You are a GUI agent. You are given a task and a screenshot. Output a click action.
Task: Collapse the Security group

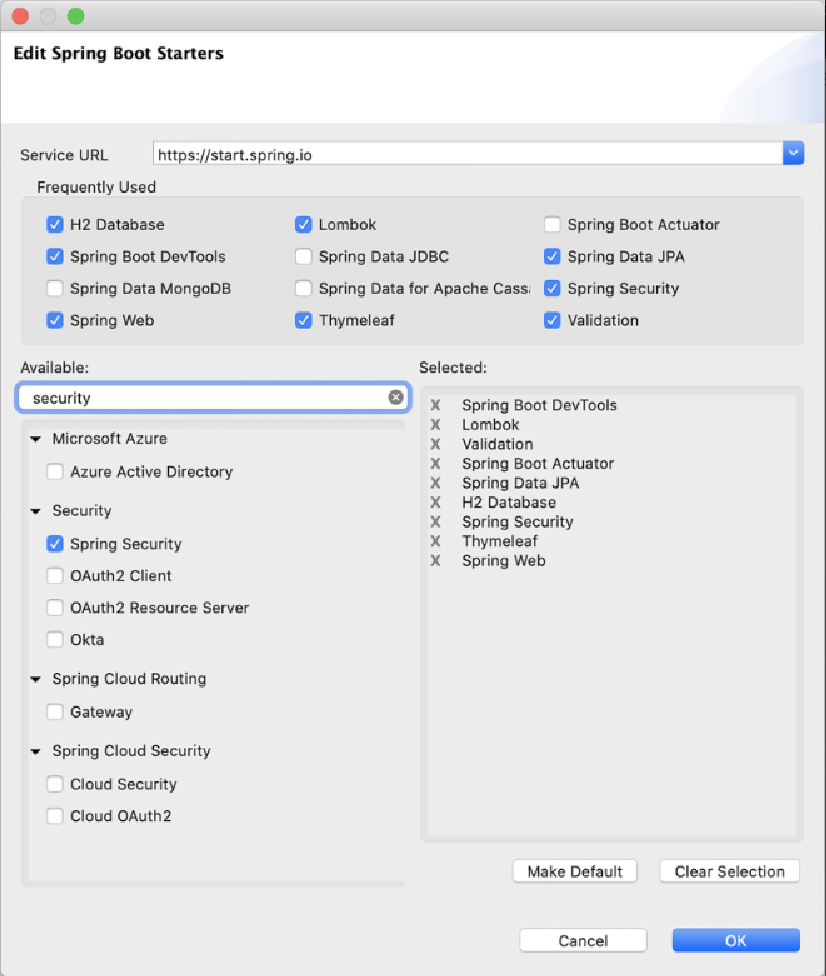[35, 512]
